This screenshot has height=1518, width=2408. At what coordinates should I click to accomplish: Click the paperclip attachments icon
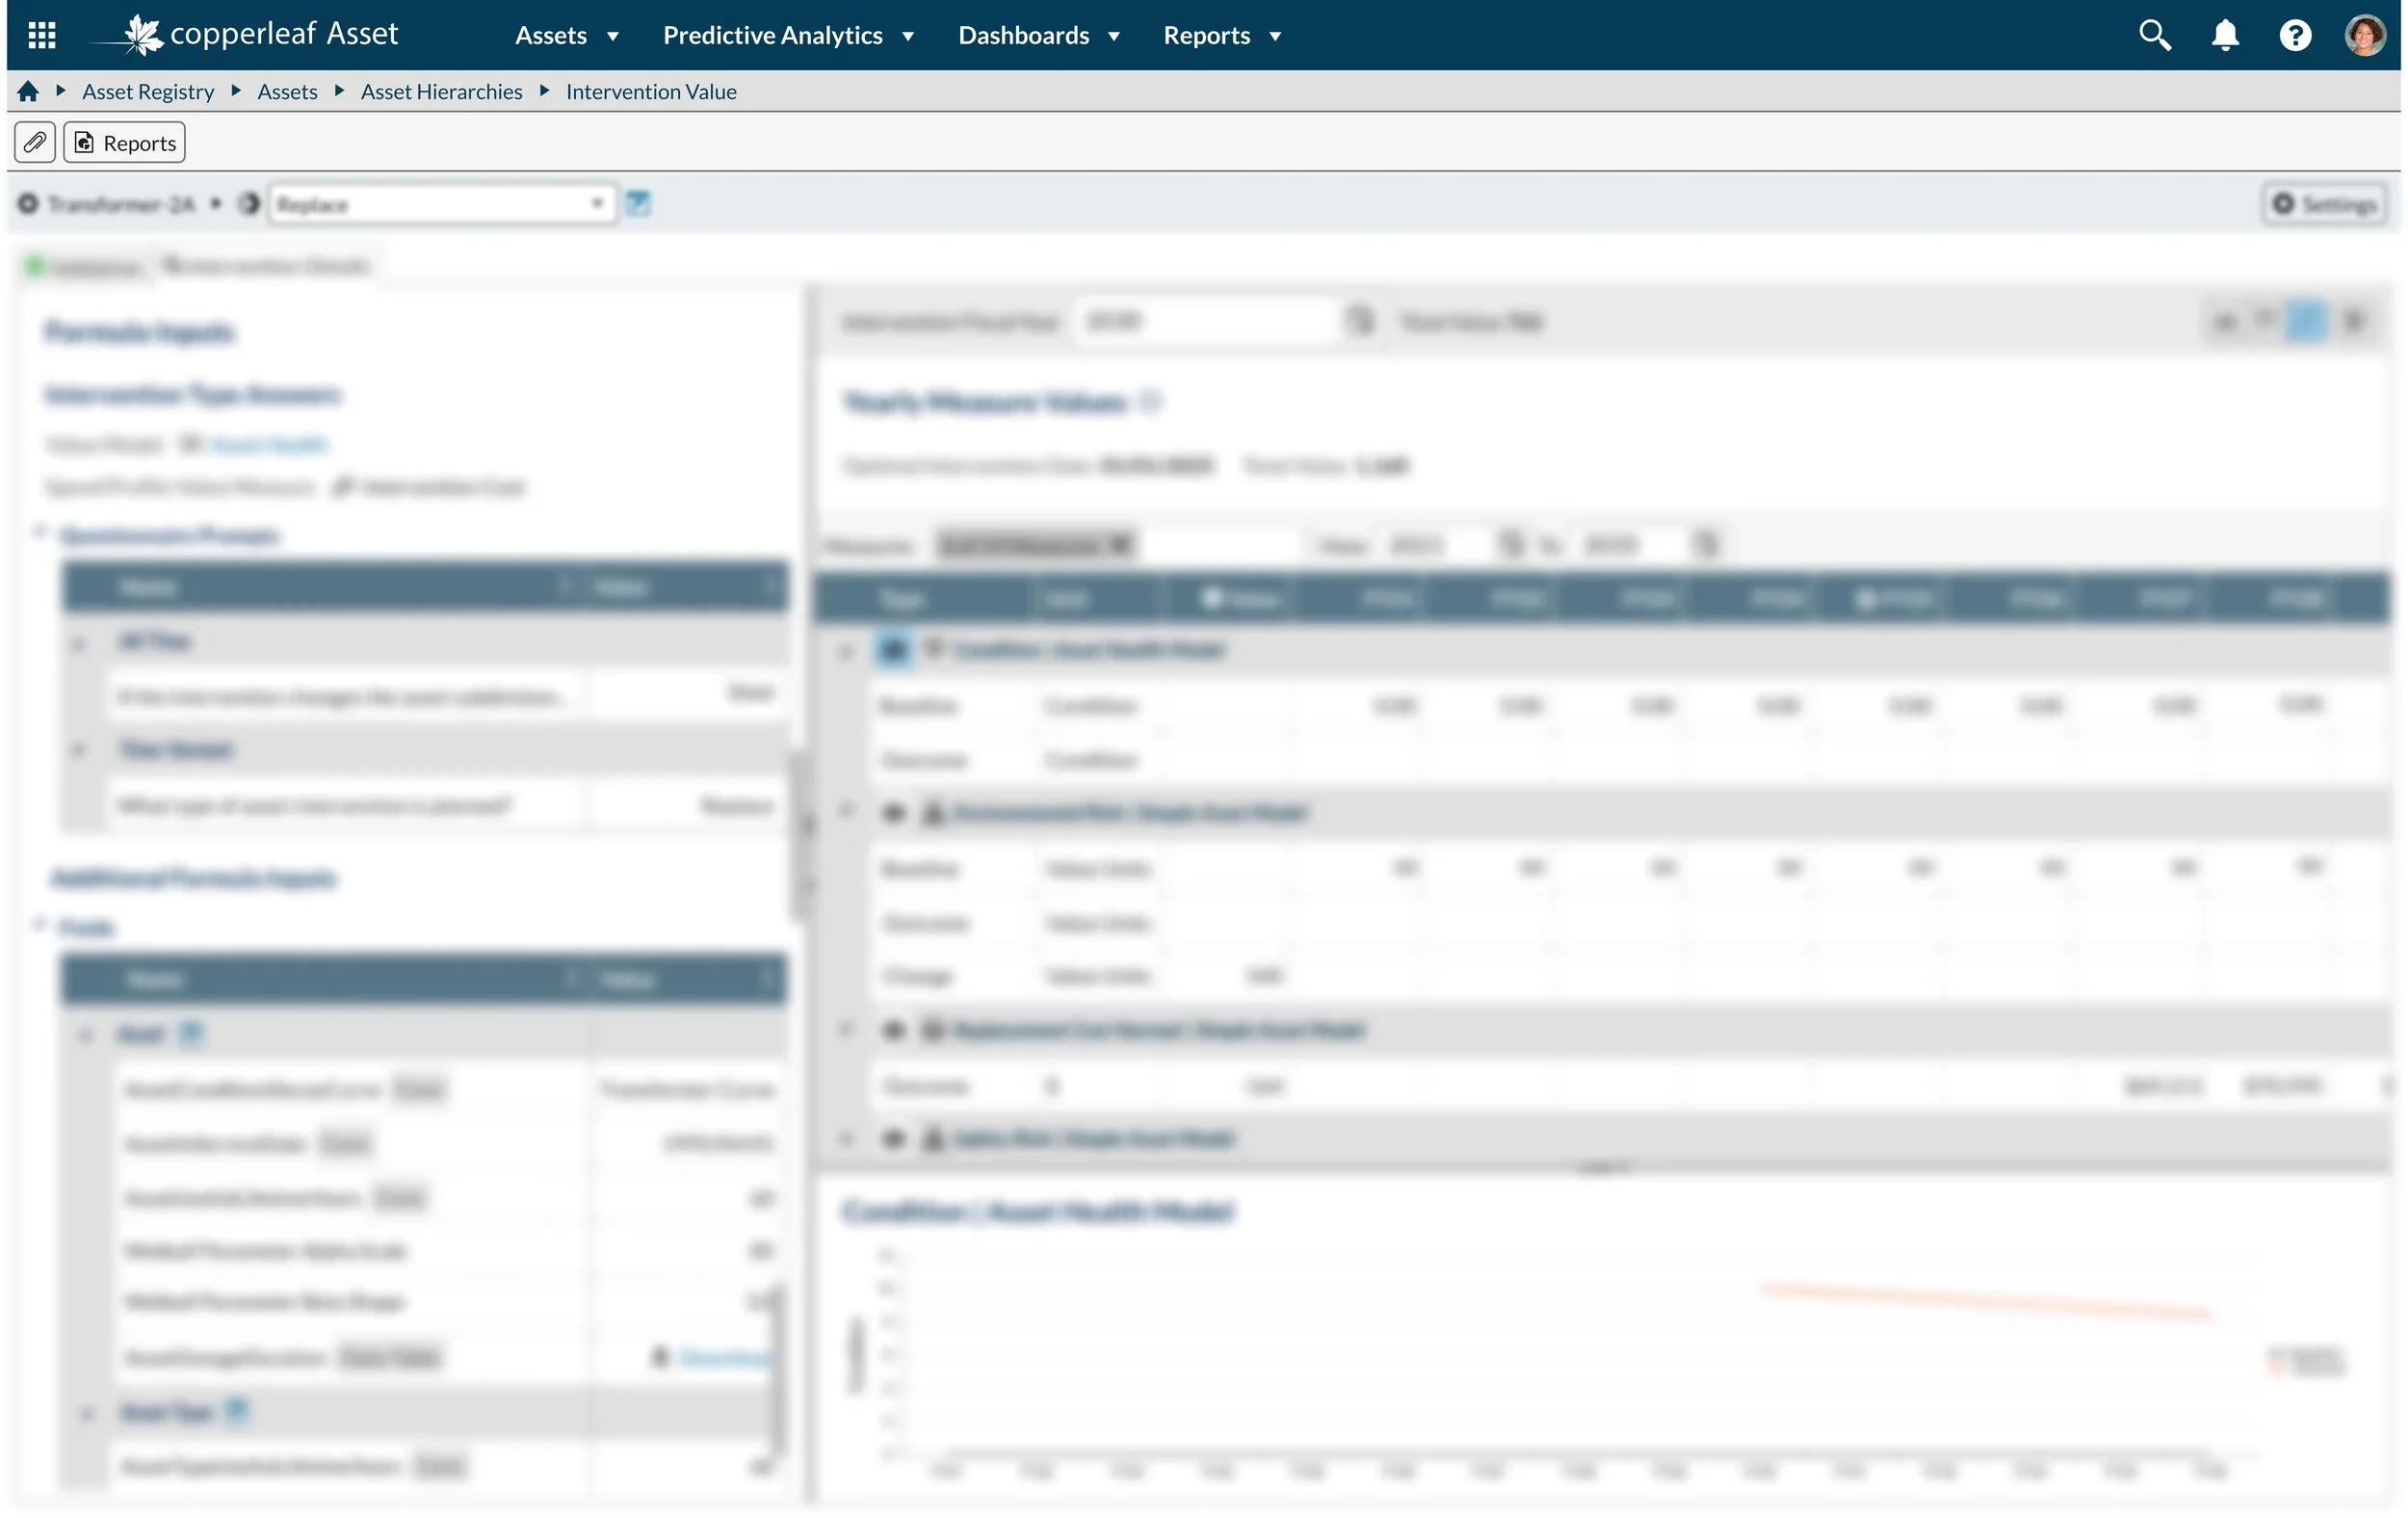pos(35,143)
